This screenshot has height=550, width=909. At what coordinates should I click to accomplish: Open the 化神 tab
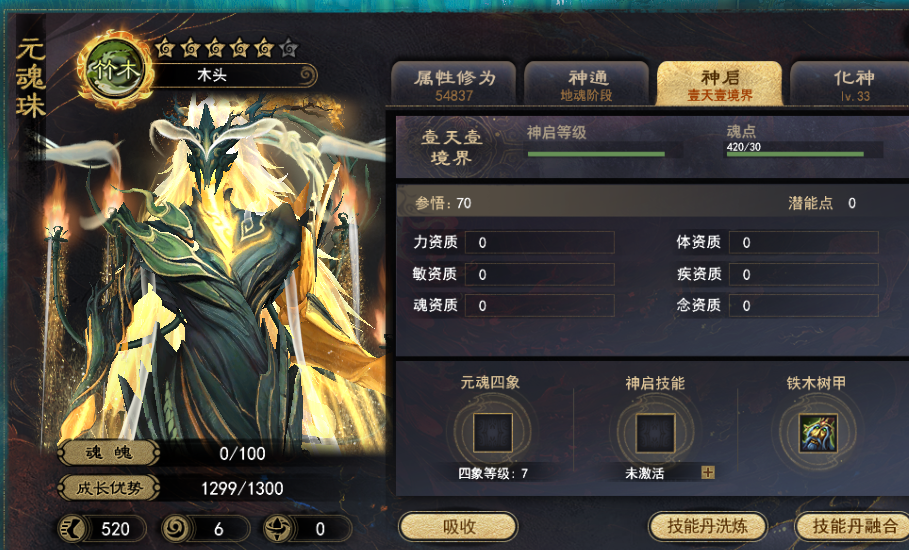pos(852,83)
